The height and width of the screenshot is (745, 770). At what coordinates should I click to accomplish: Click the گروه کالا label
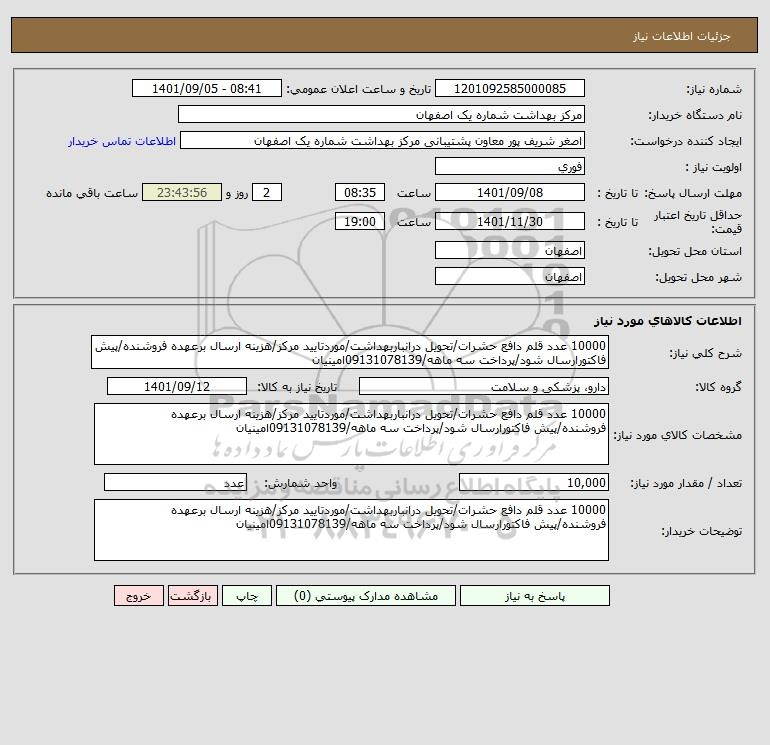719,387
